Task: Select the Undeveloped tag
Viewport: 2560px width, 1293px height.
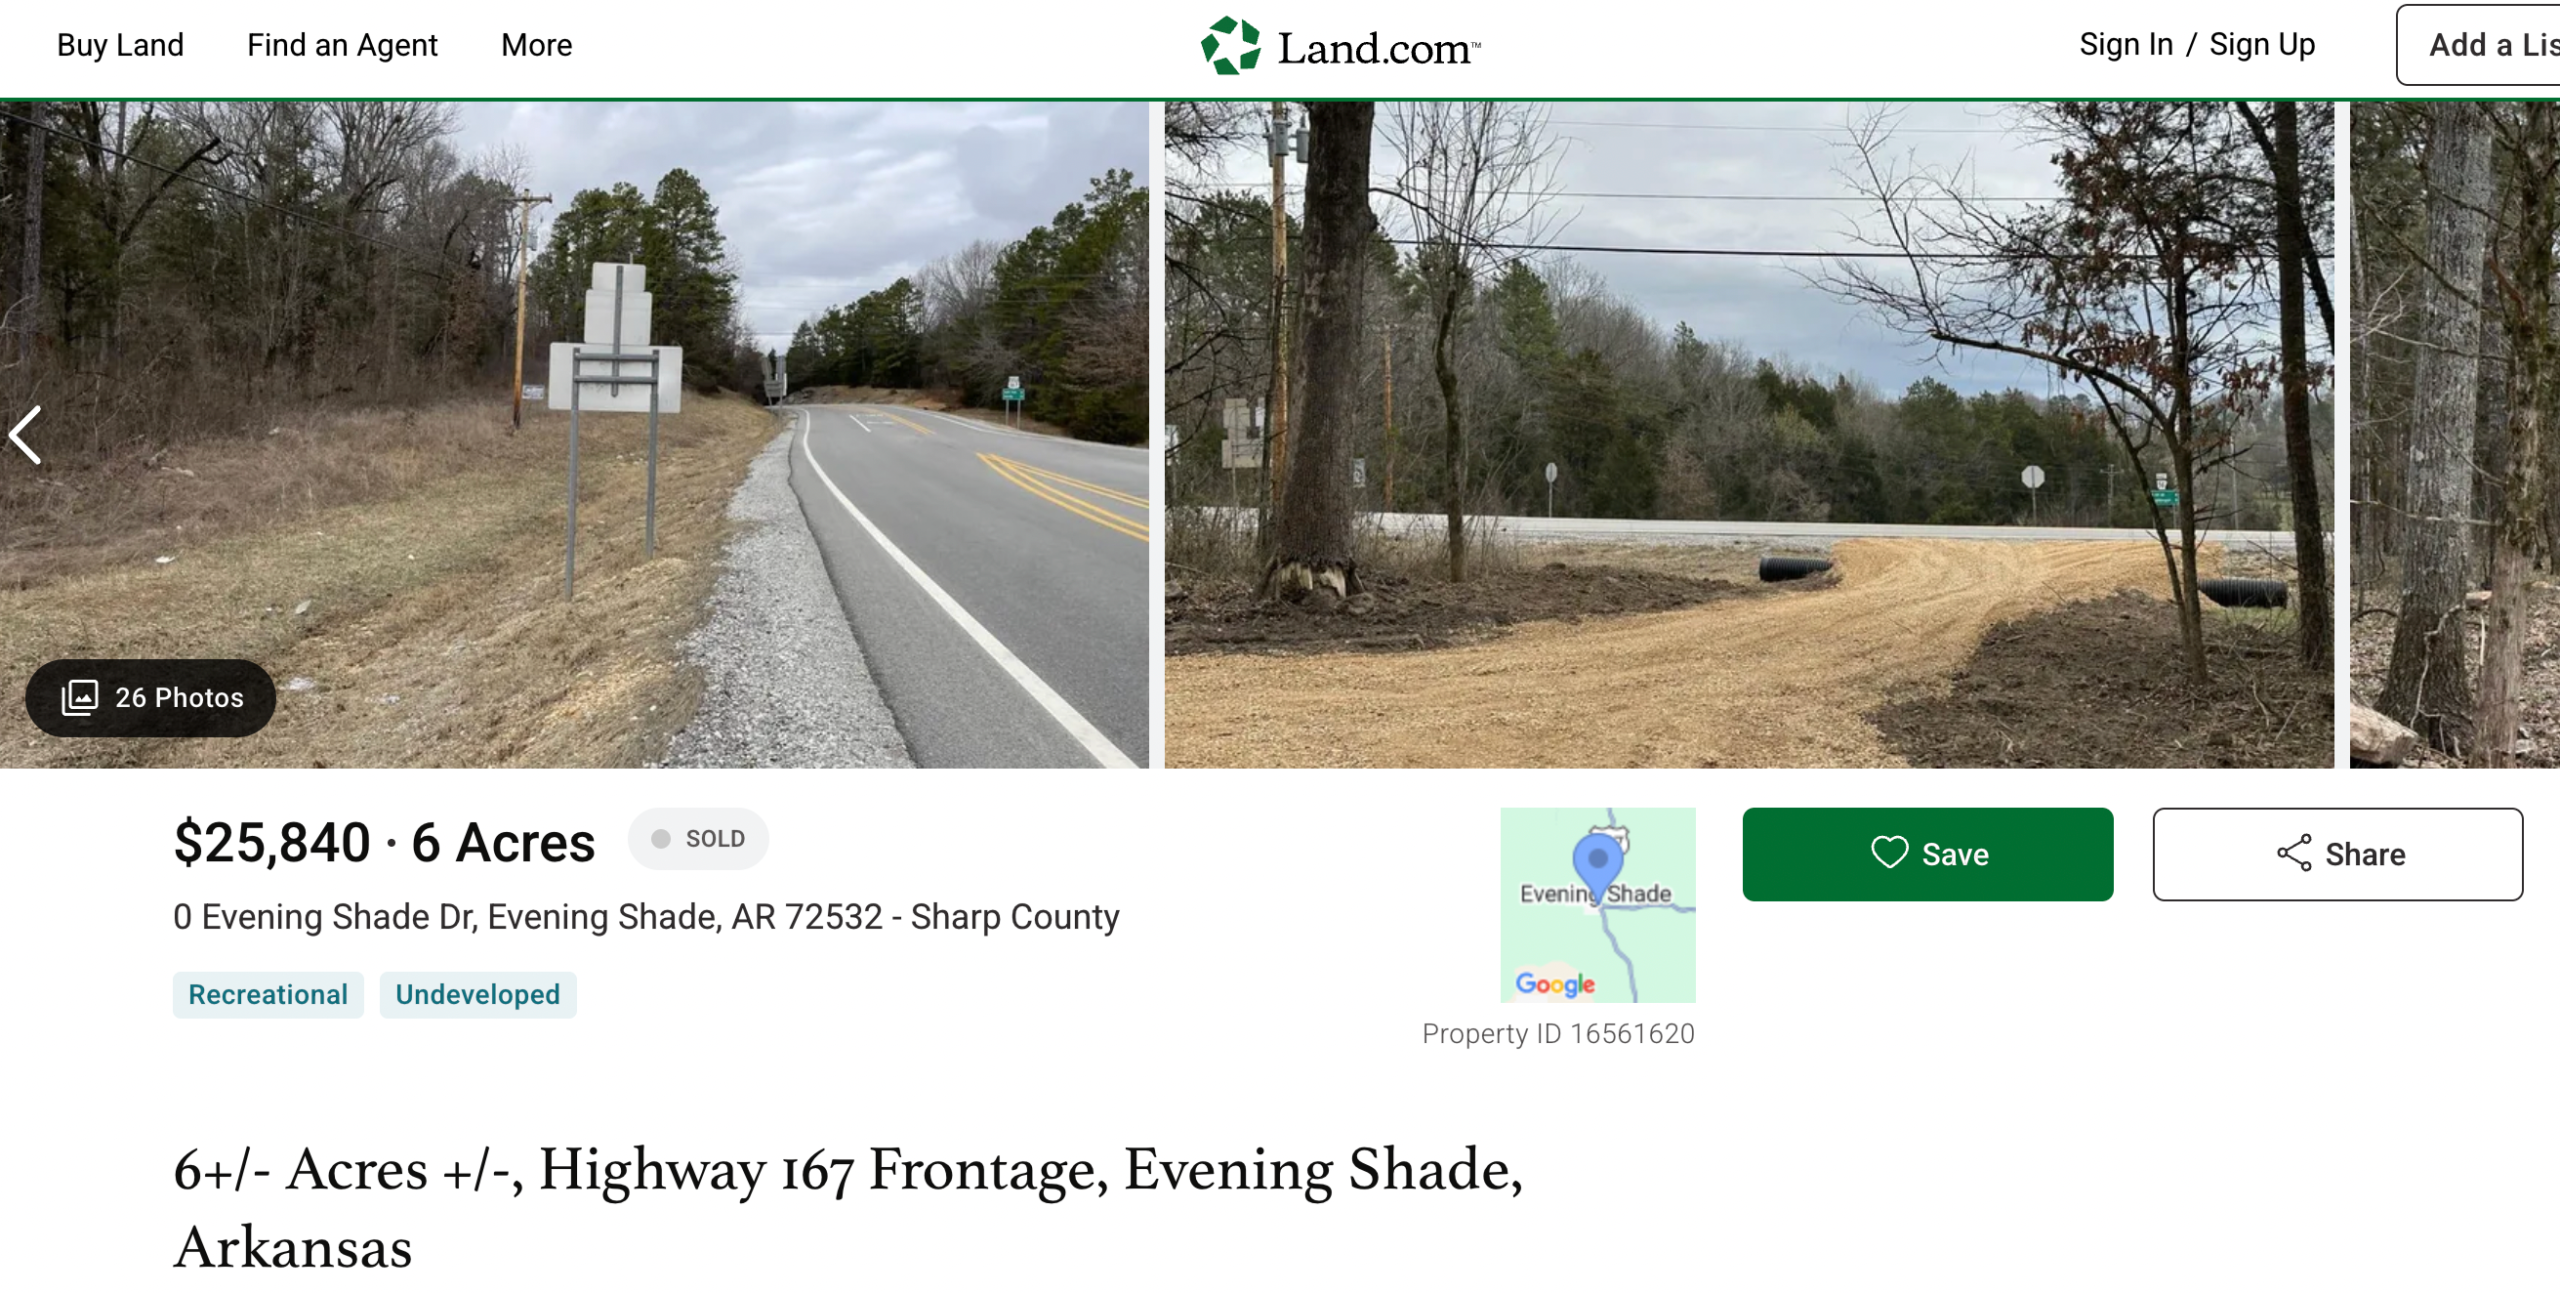Action: click(x=477, y=994)
